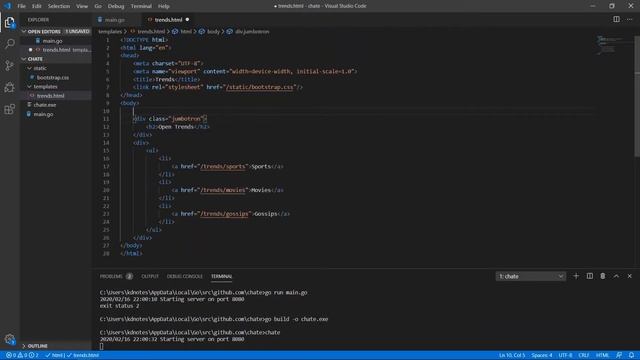Open the notifications bell in status bar
Image resolution: width=640 pixels, height=360 pixels.
631,355
